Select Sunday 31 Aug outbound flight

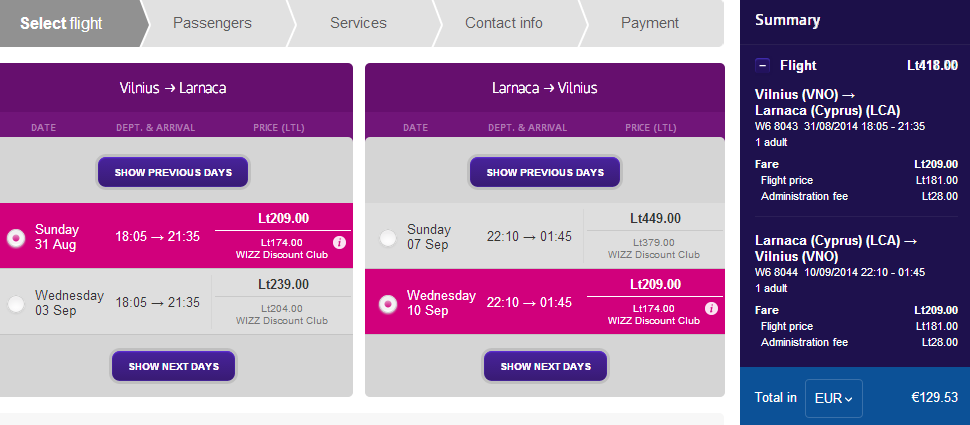(16, 238)
